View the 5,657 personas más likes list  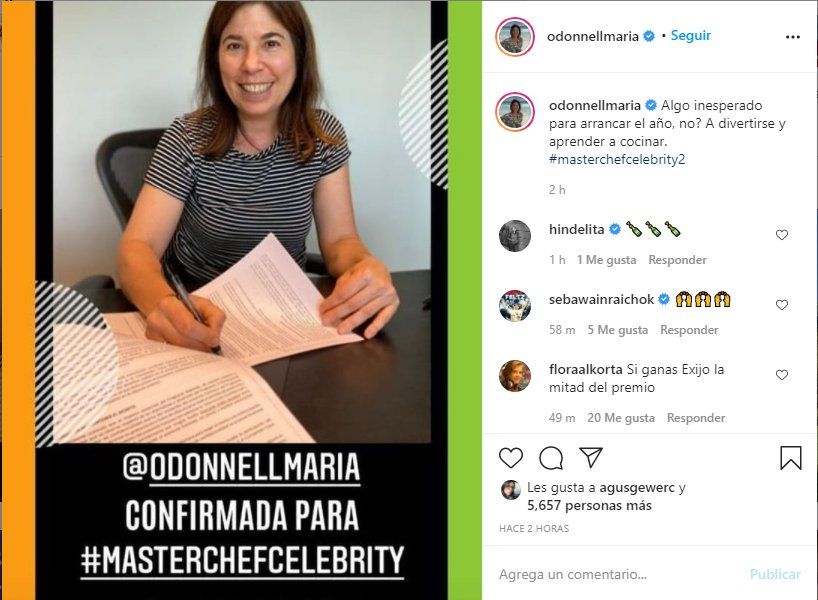click(x=589, y=505)
